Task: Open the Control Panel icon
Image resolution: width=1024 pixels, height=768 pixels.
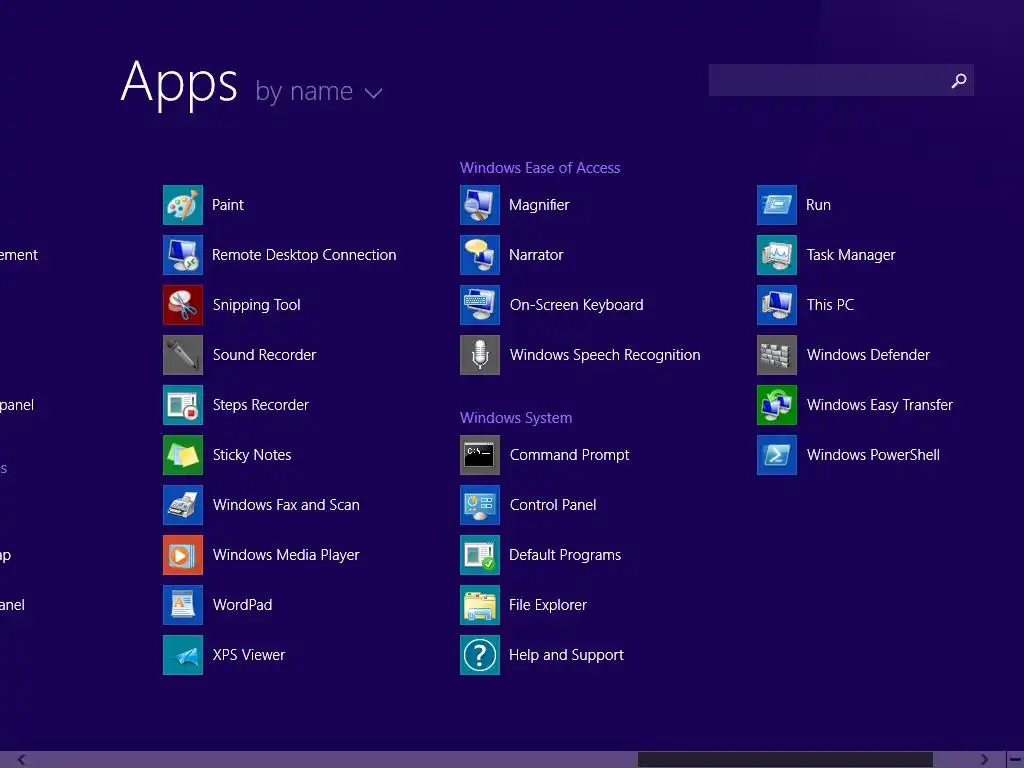Action: (x=480, y=505)
